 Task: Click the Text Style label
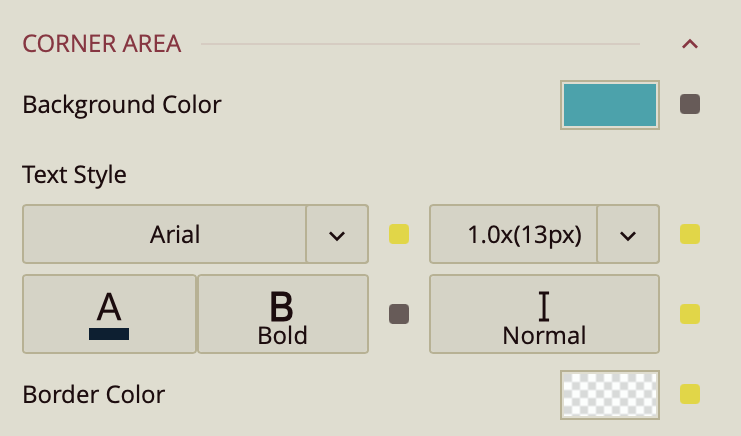click(x=74, y=175)
